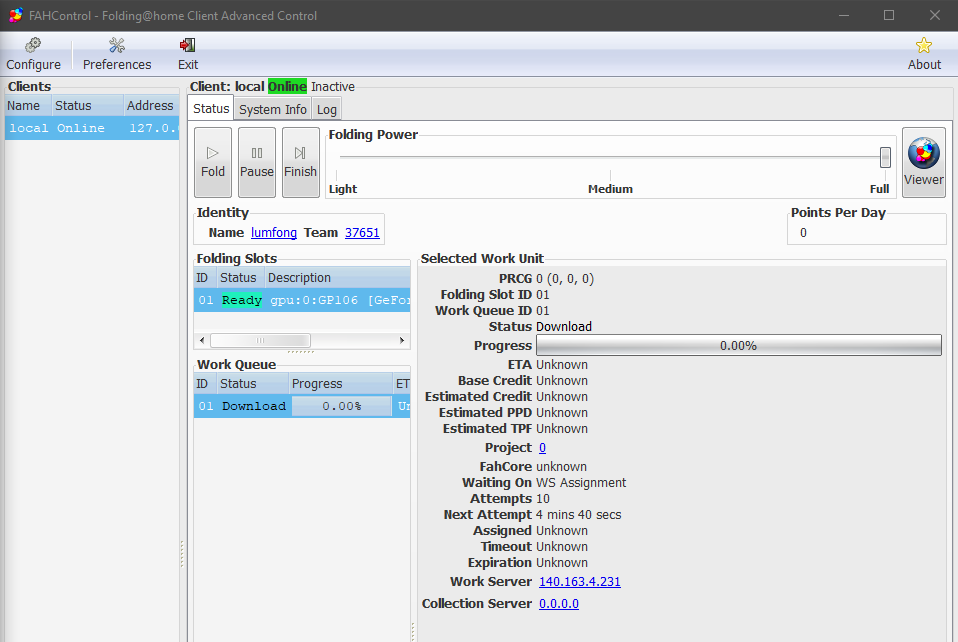Set folding power to Medium
Image resolution: width=958 pixels, height=642 pixels.
pyautogui.click(x=610, y=189)
